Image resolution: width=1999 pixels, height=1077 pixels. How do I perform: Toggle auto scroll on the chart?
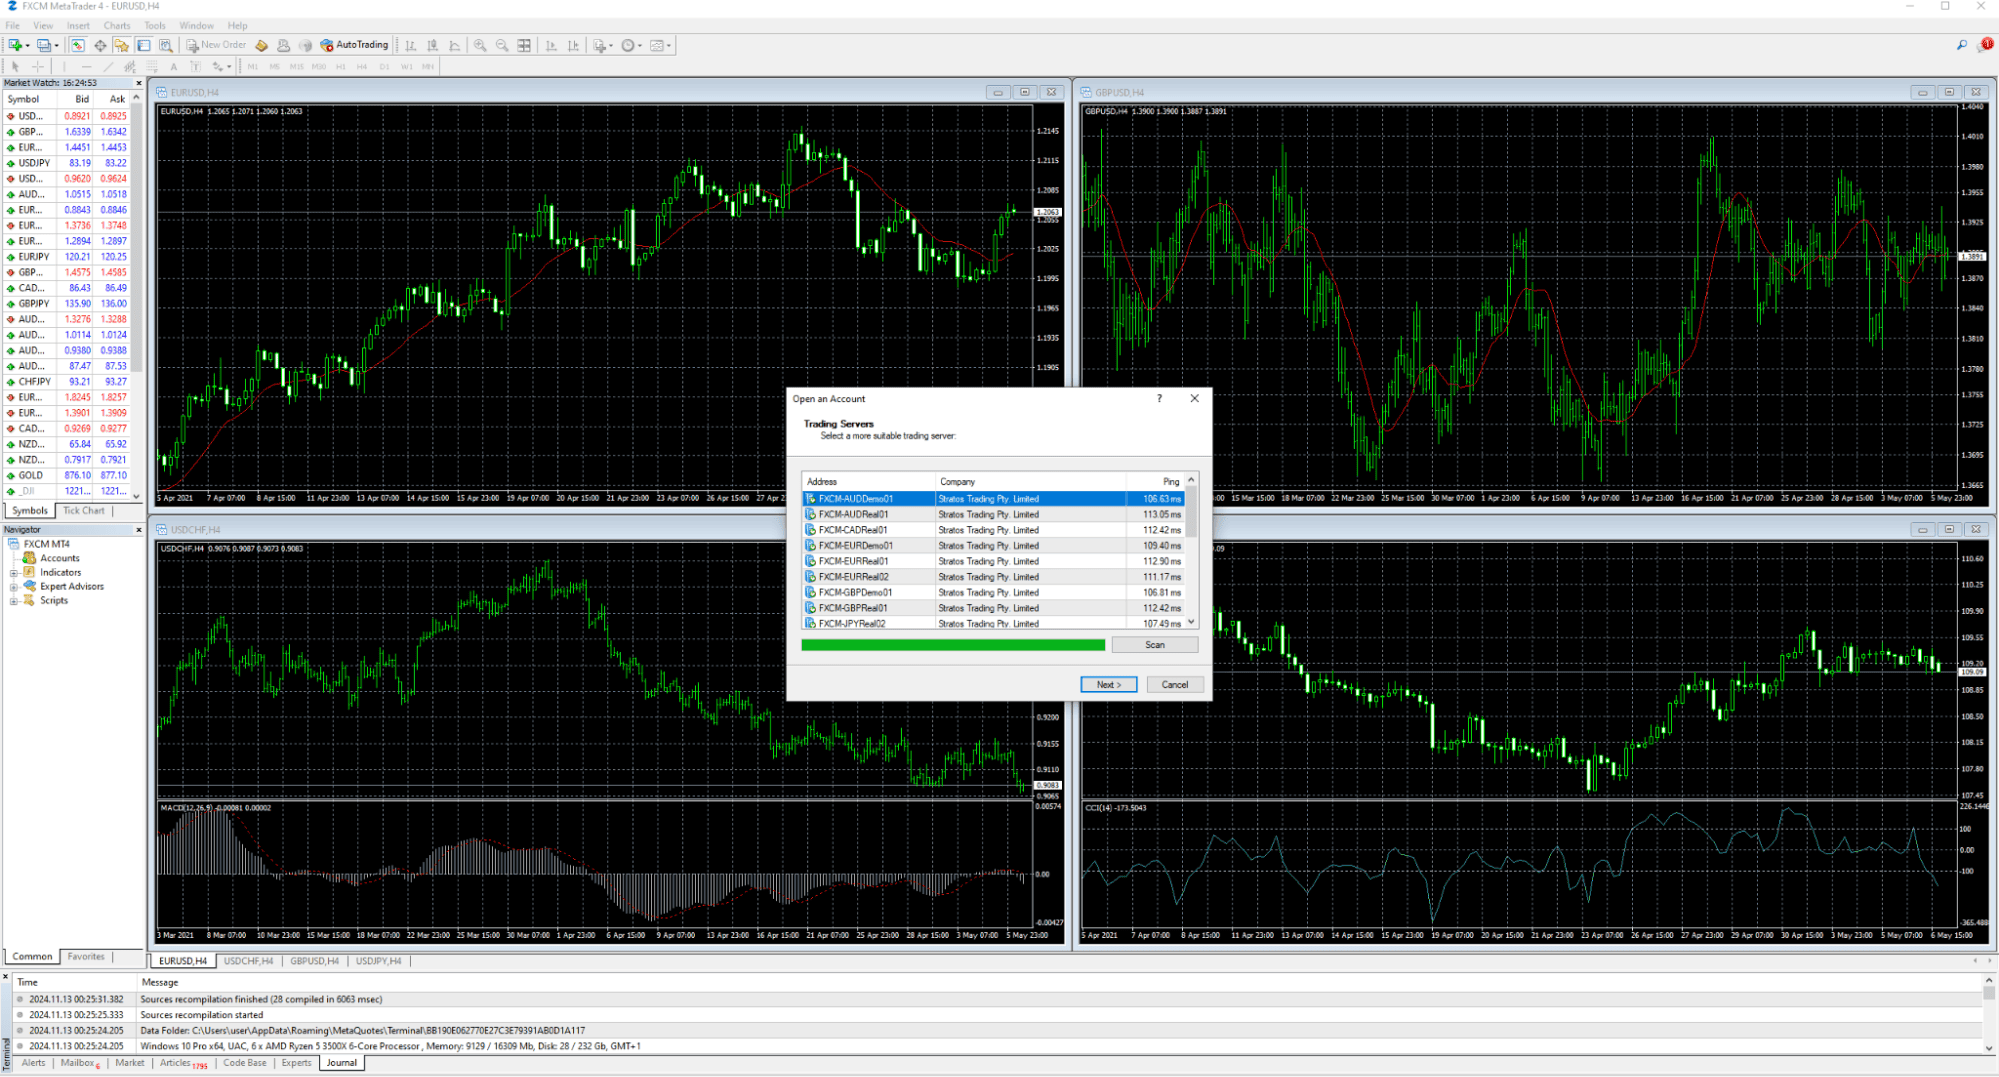[x=550, y=45]
